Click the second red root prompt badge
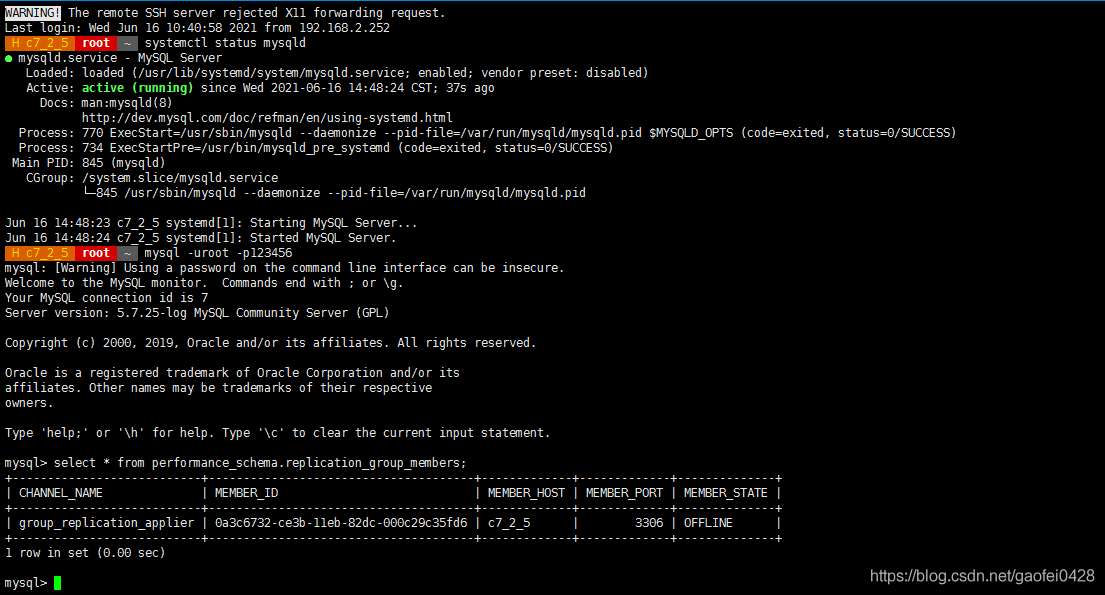This screenshot has width=1105, height=595. pos(96,253)
